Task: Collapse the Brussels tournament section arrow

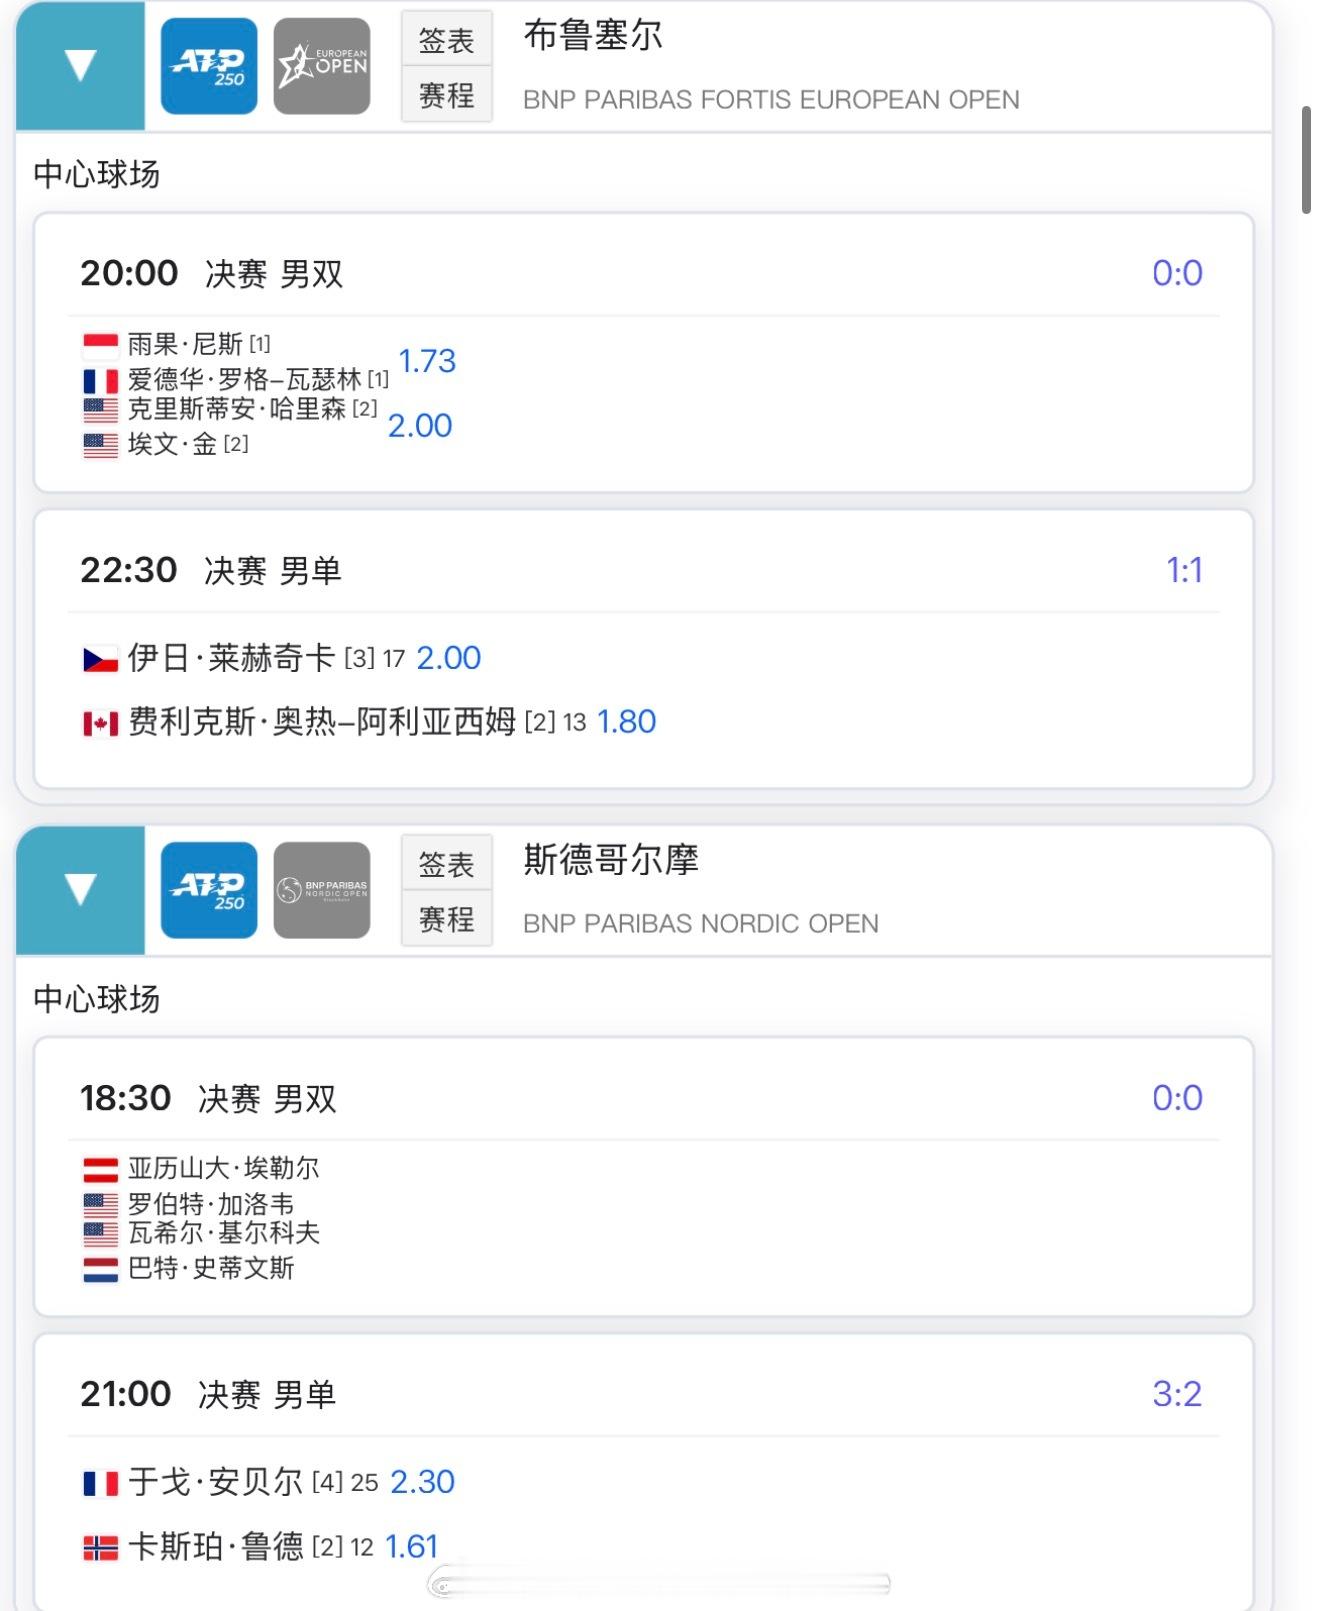Action: click(80, 66)
